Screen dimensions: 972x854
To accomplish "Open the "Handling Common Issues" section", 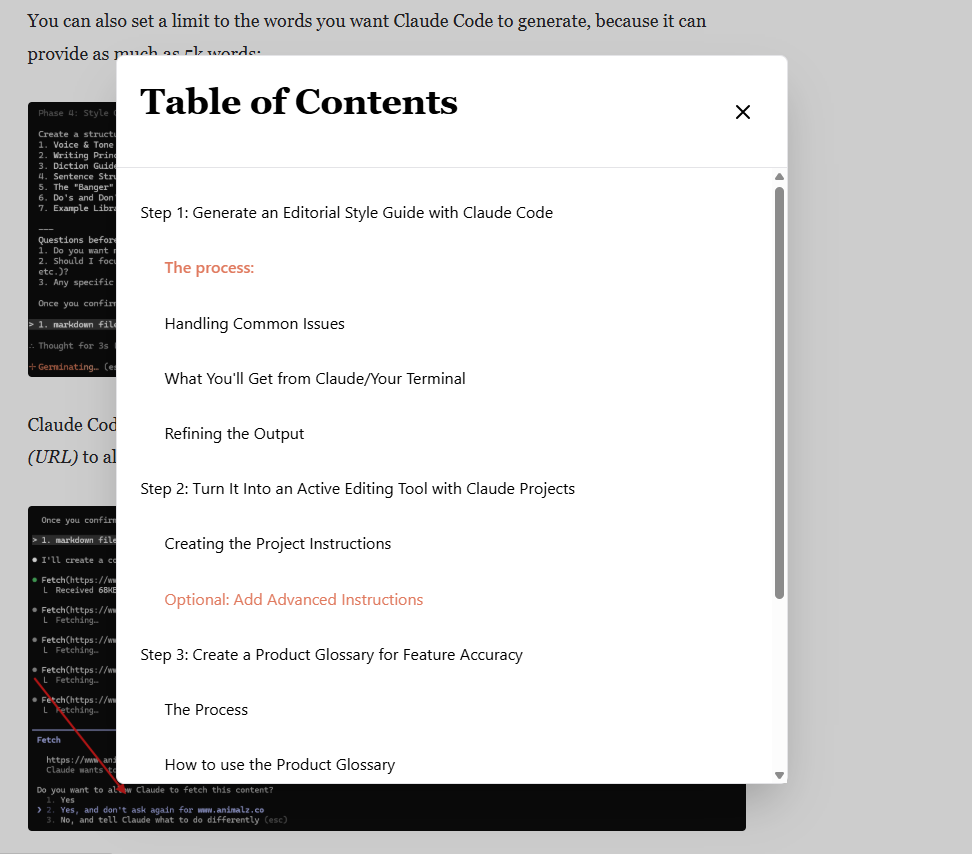I will click(254, 323).
